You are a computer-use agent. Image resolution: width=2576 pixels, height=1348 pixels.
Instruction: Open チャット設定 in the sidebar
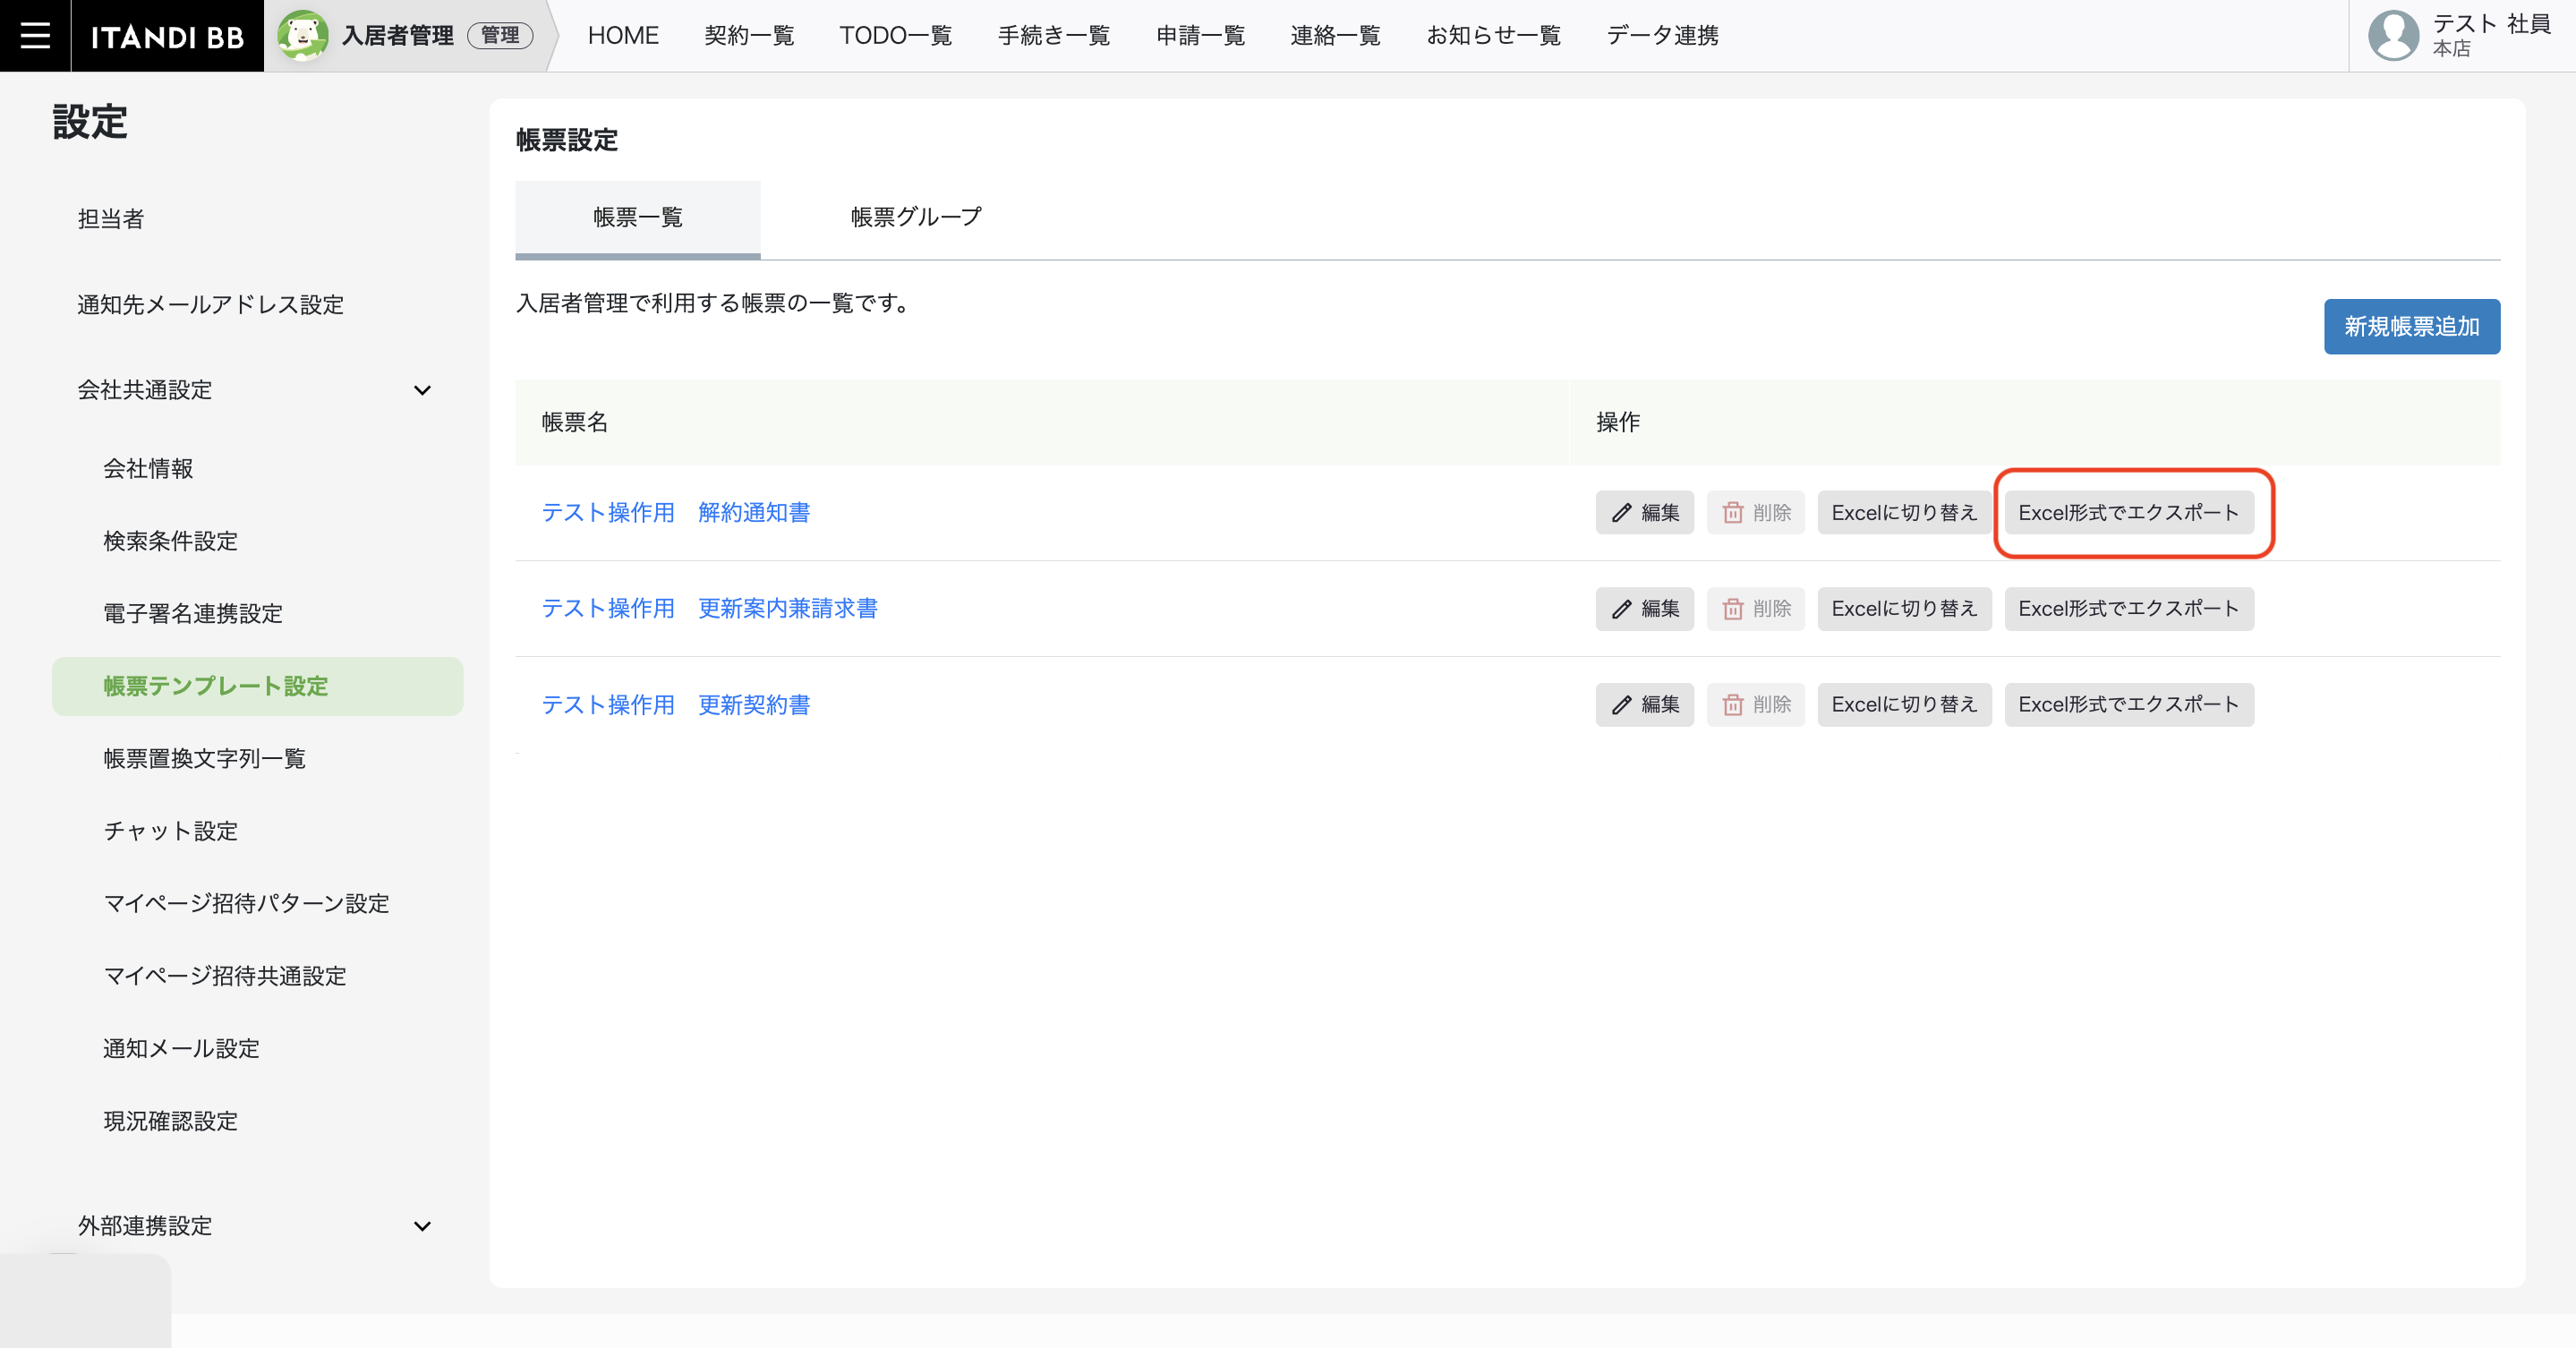click(171, 831)
